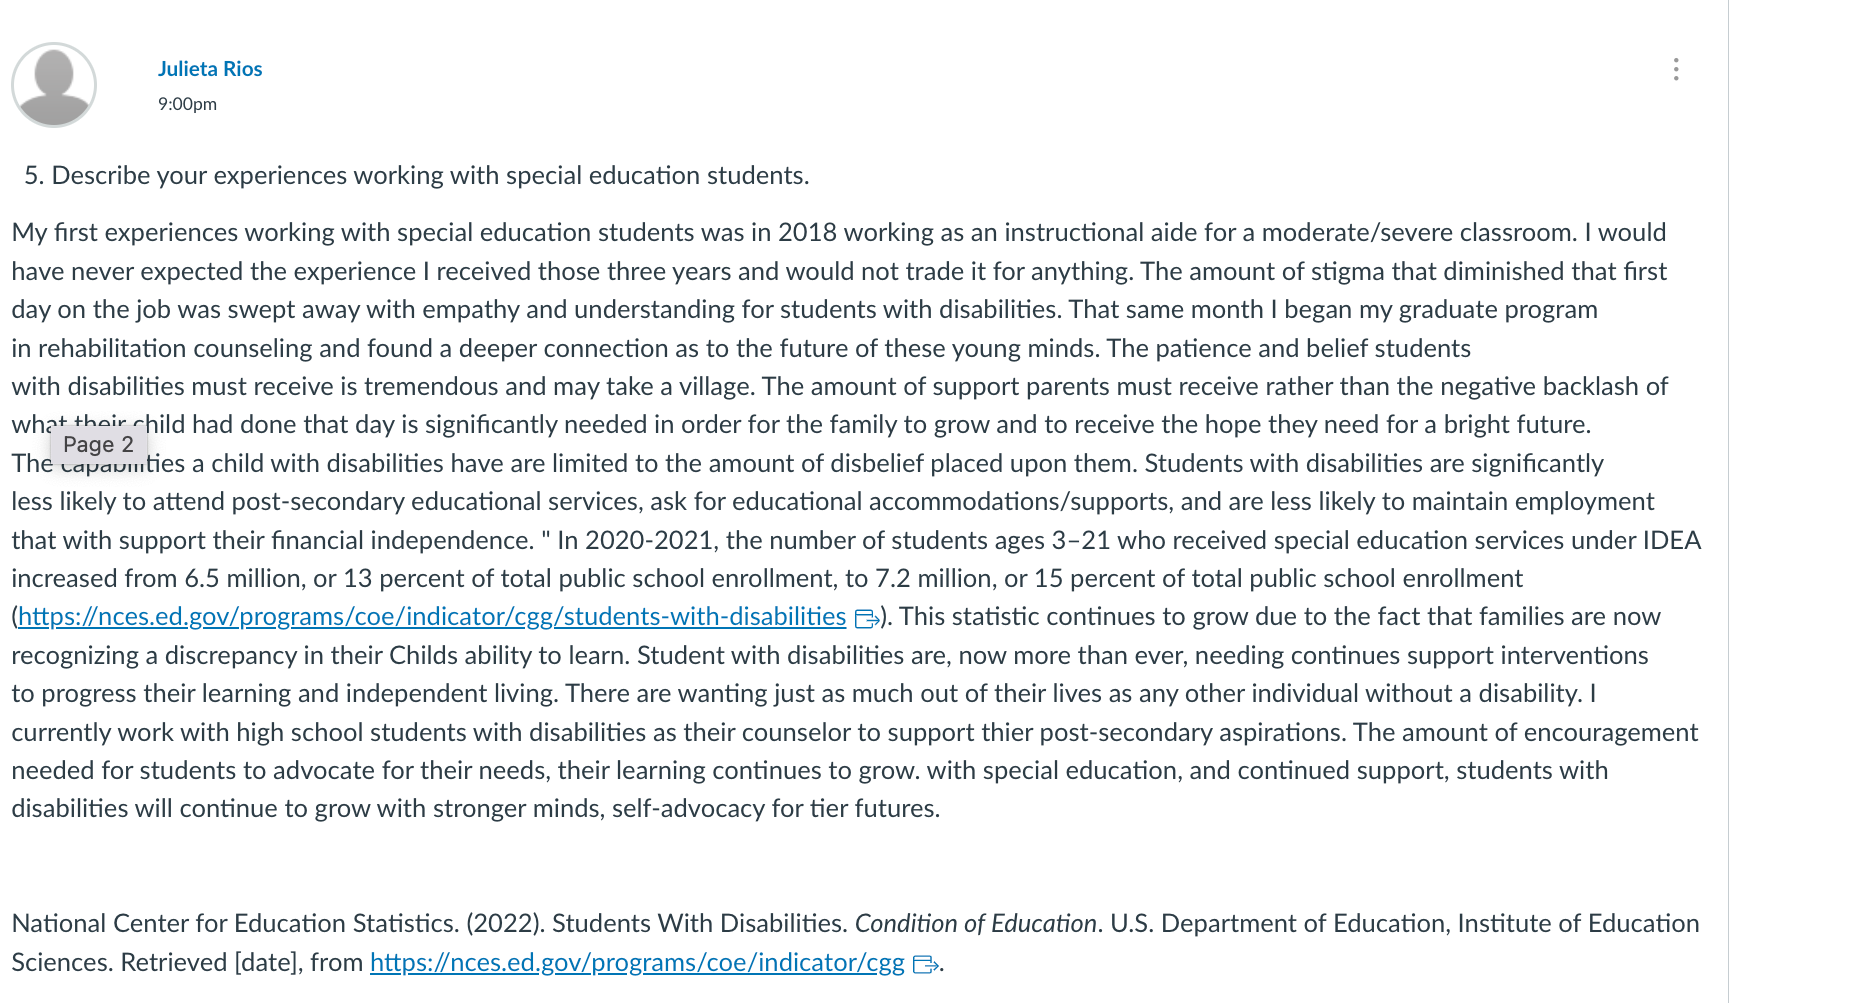Open the nces.ed.gov/programs/coe/indicator/cgg reference link

637,963
